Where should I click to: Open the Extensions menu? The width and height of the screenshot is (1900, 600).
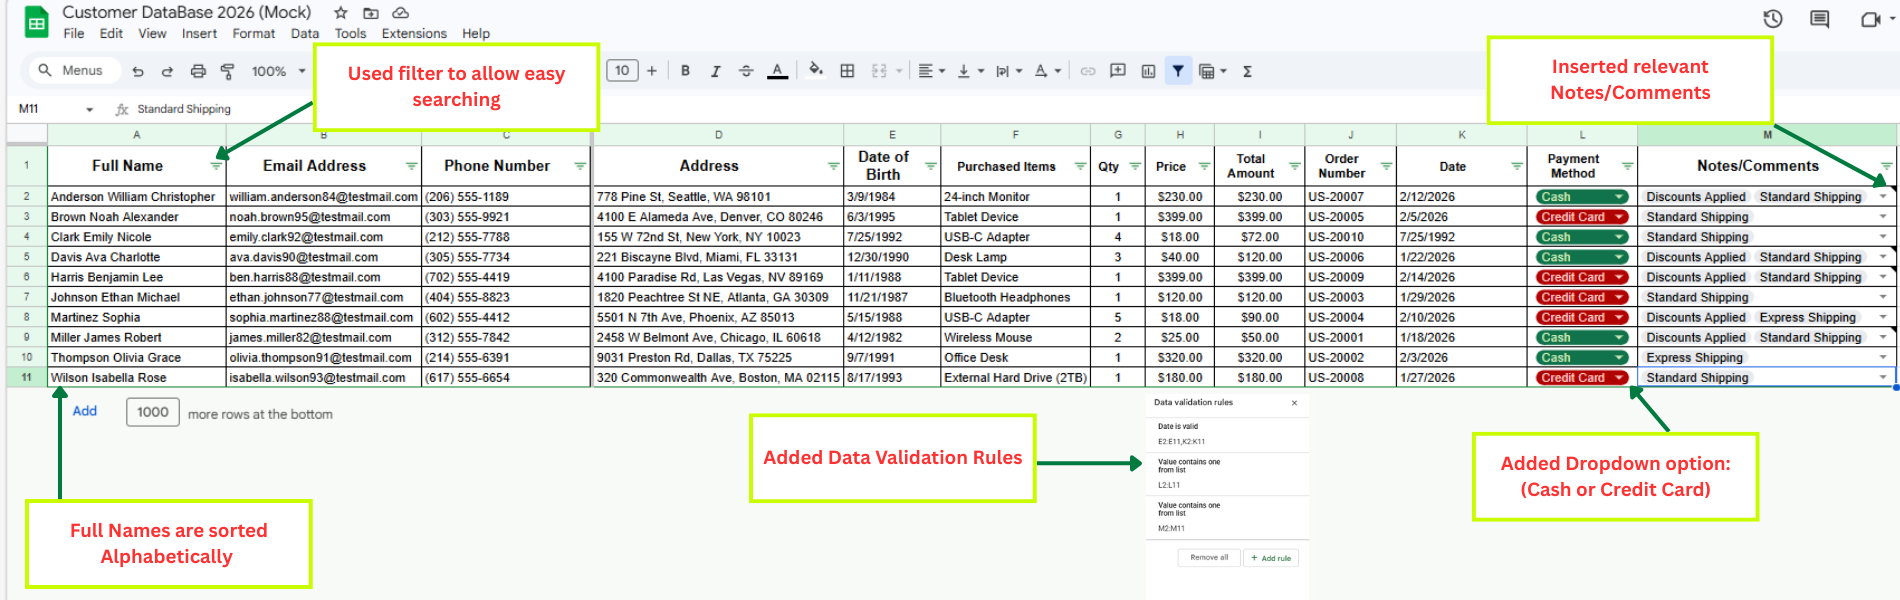tap(414, 33)
